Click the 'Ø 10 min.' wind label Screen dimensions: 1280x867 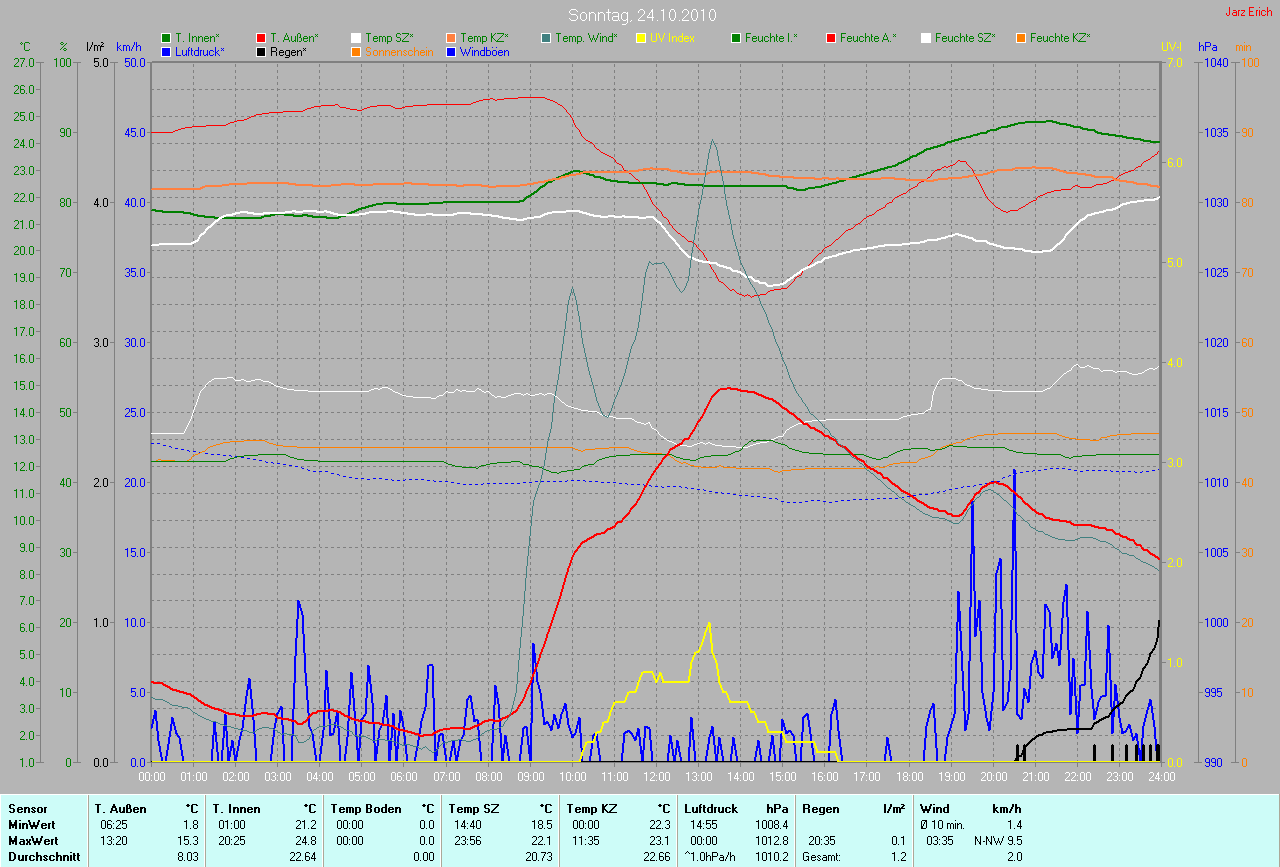click(x=942, y=824)
